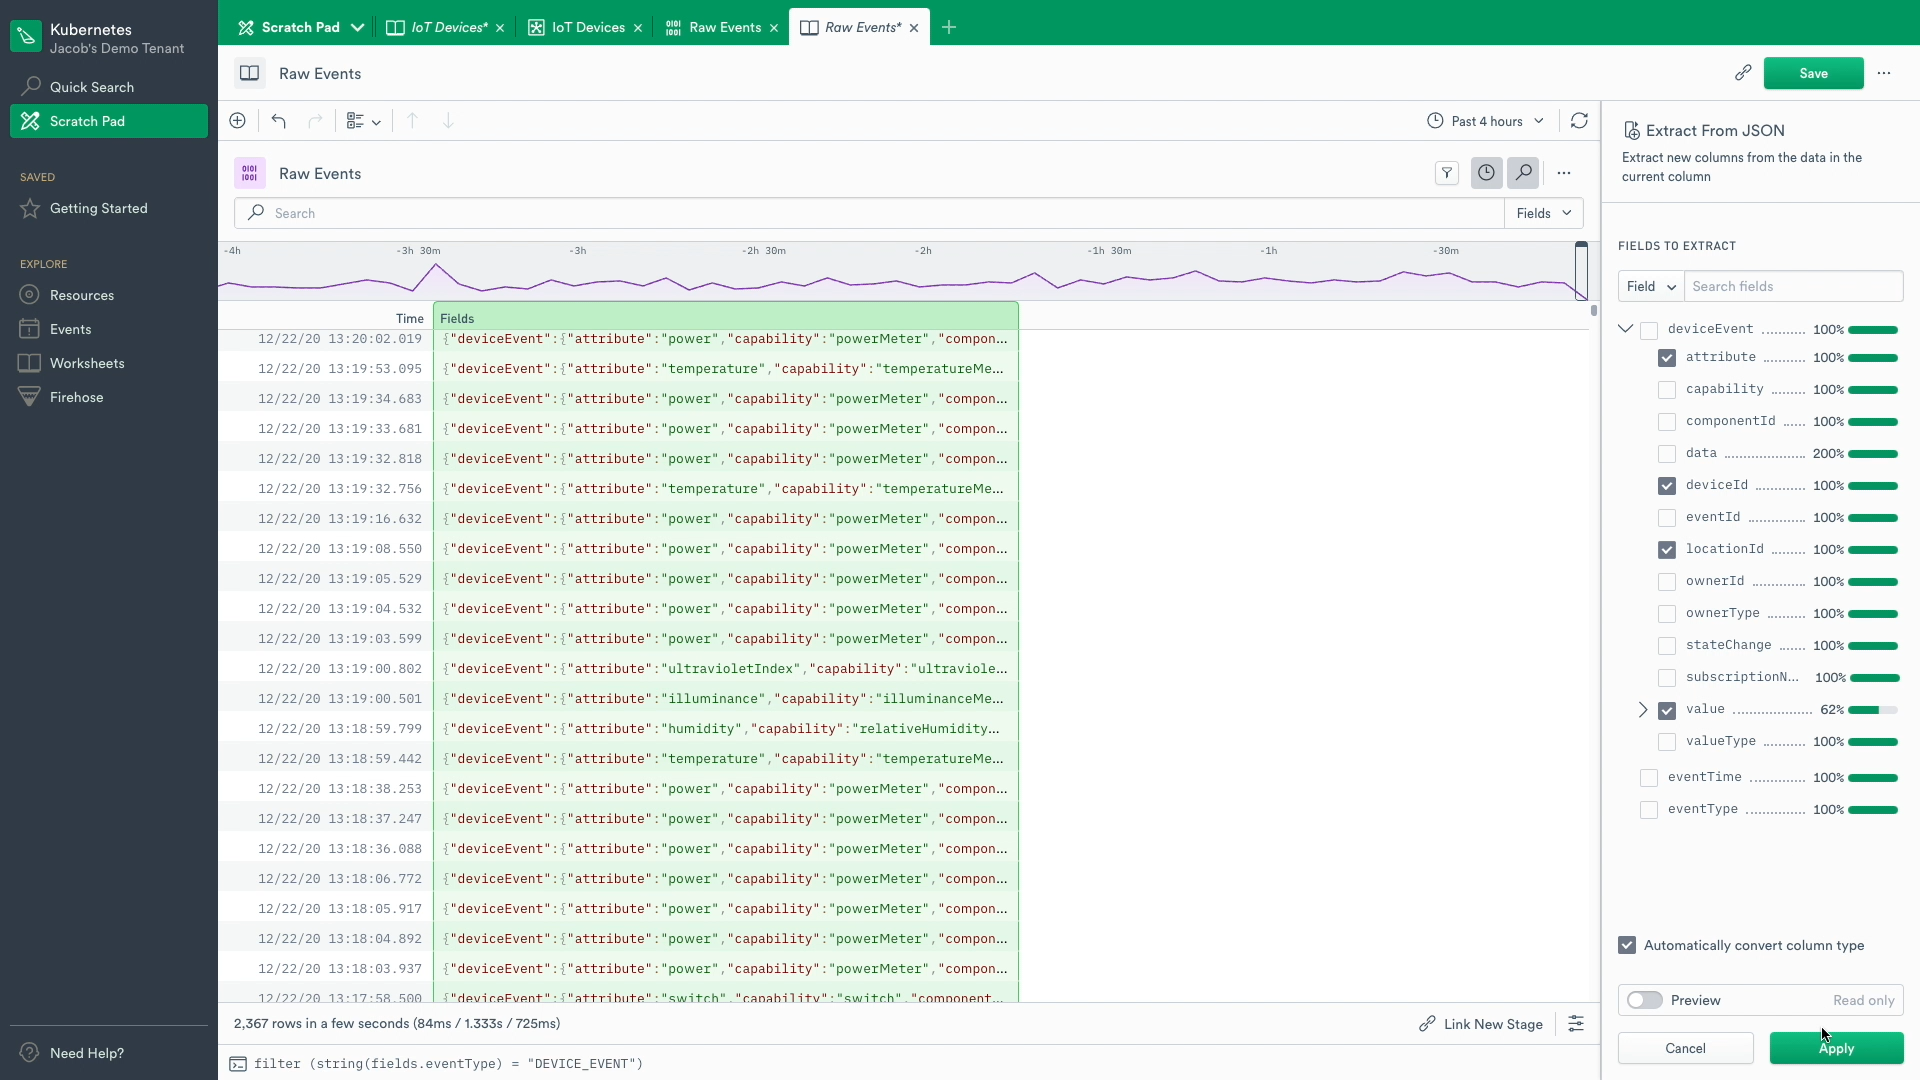Add a new tab with the plus icon
The height and width of the screenshot is (1080, 1920).
(949, 28)
